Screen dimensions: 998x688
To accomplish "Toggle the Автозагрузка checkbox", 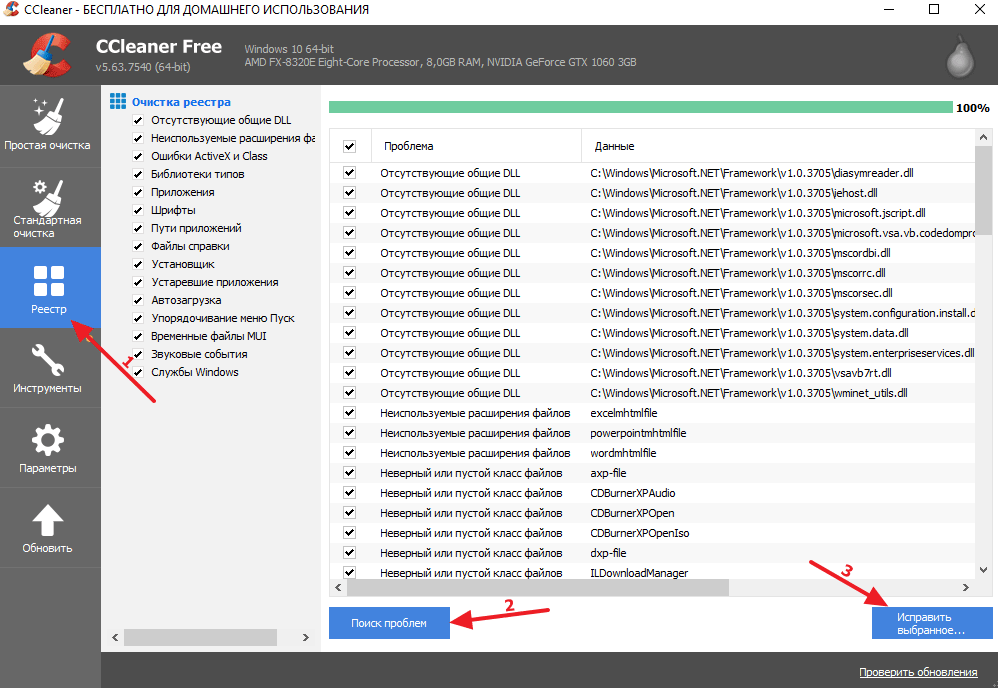I will coord(138,300).
